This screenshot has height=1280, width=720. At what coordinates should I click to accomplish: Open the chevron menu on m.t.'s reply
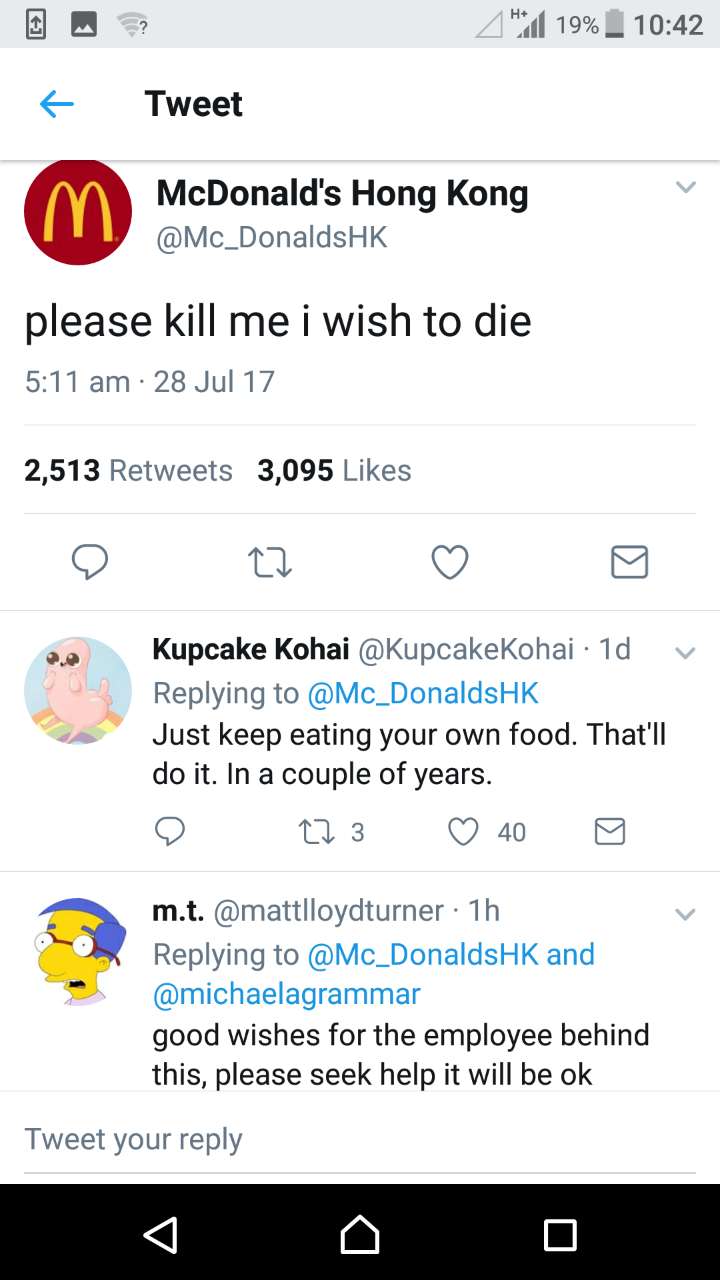[685, 914]
